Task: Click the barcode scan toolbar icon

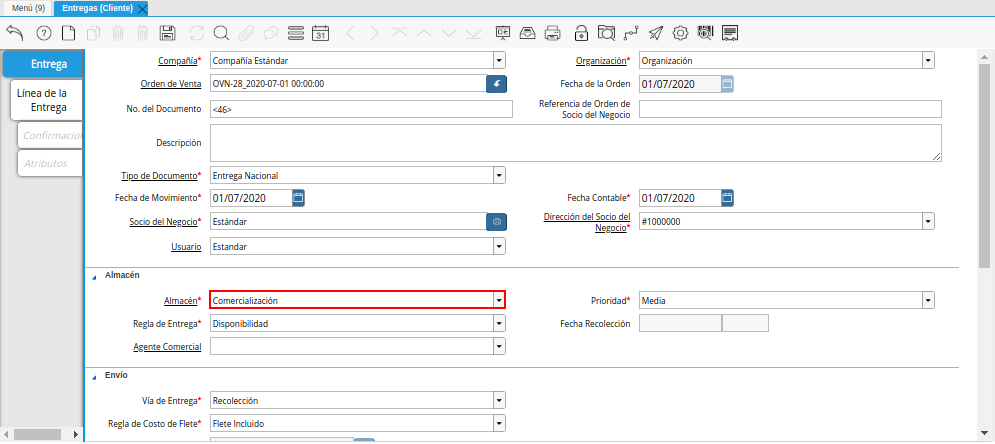Action: [705, 33]
